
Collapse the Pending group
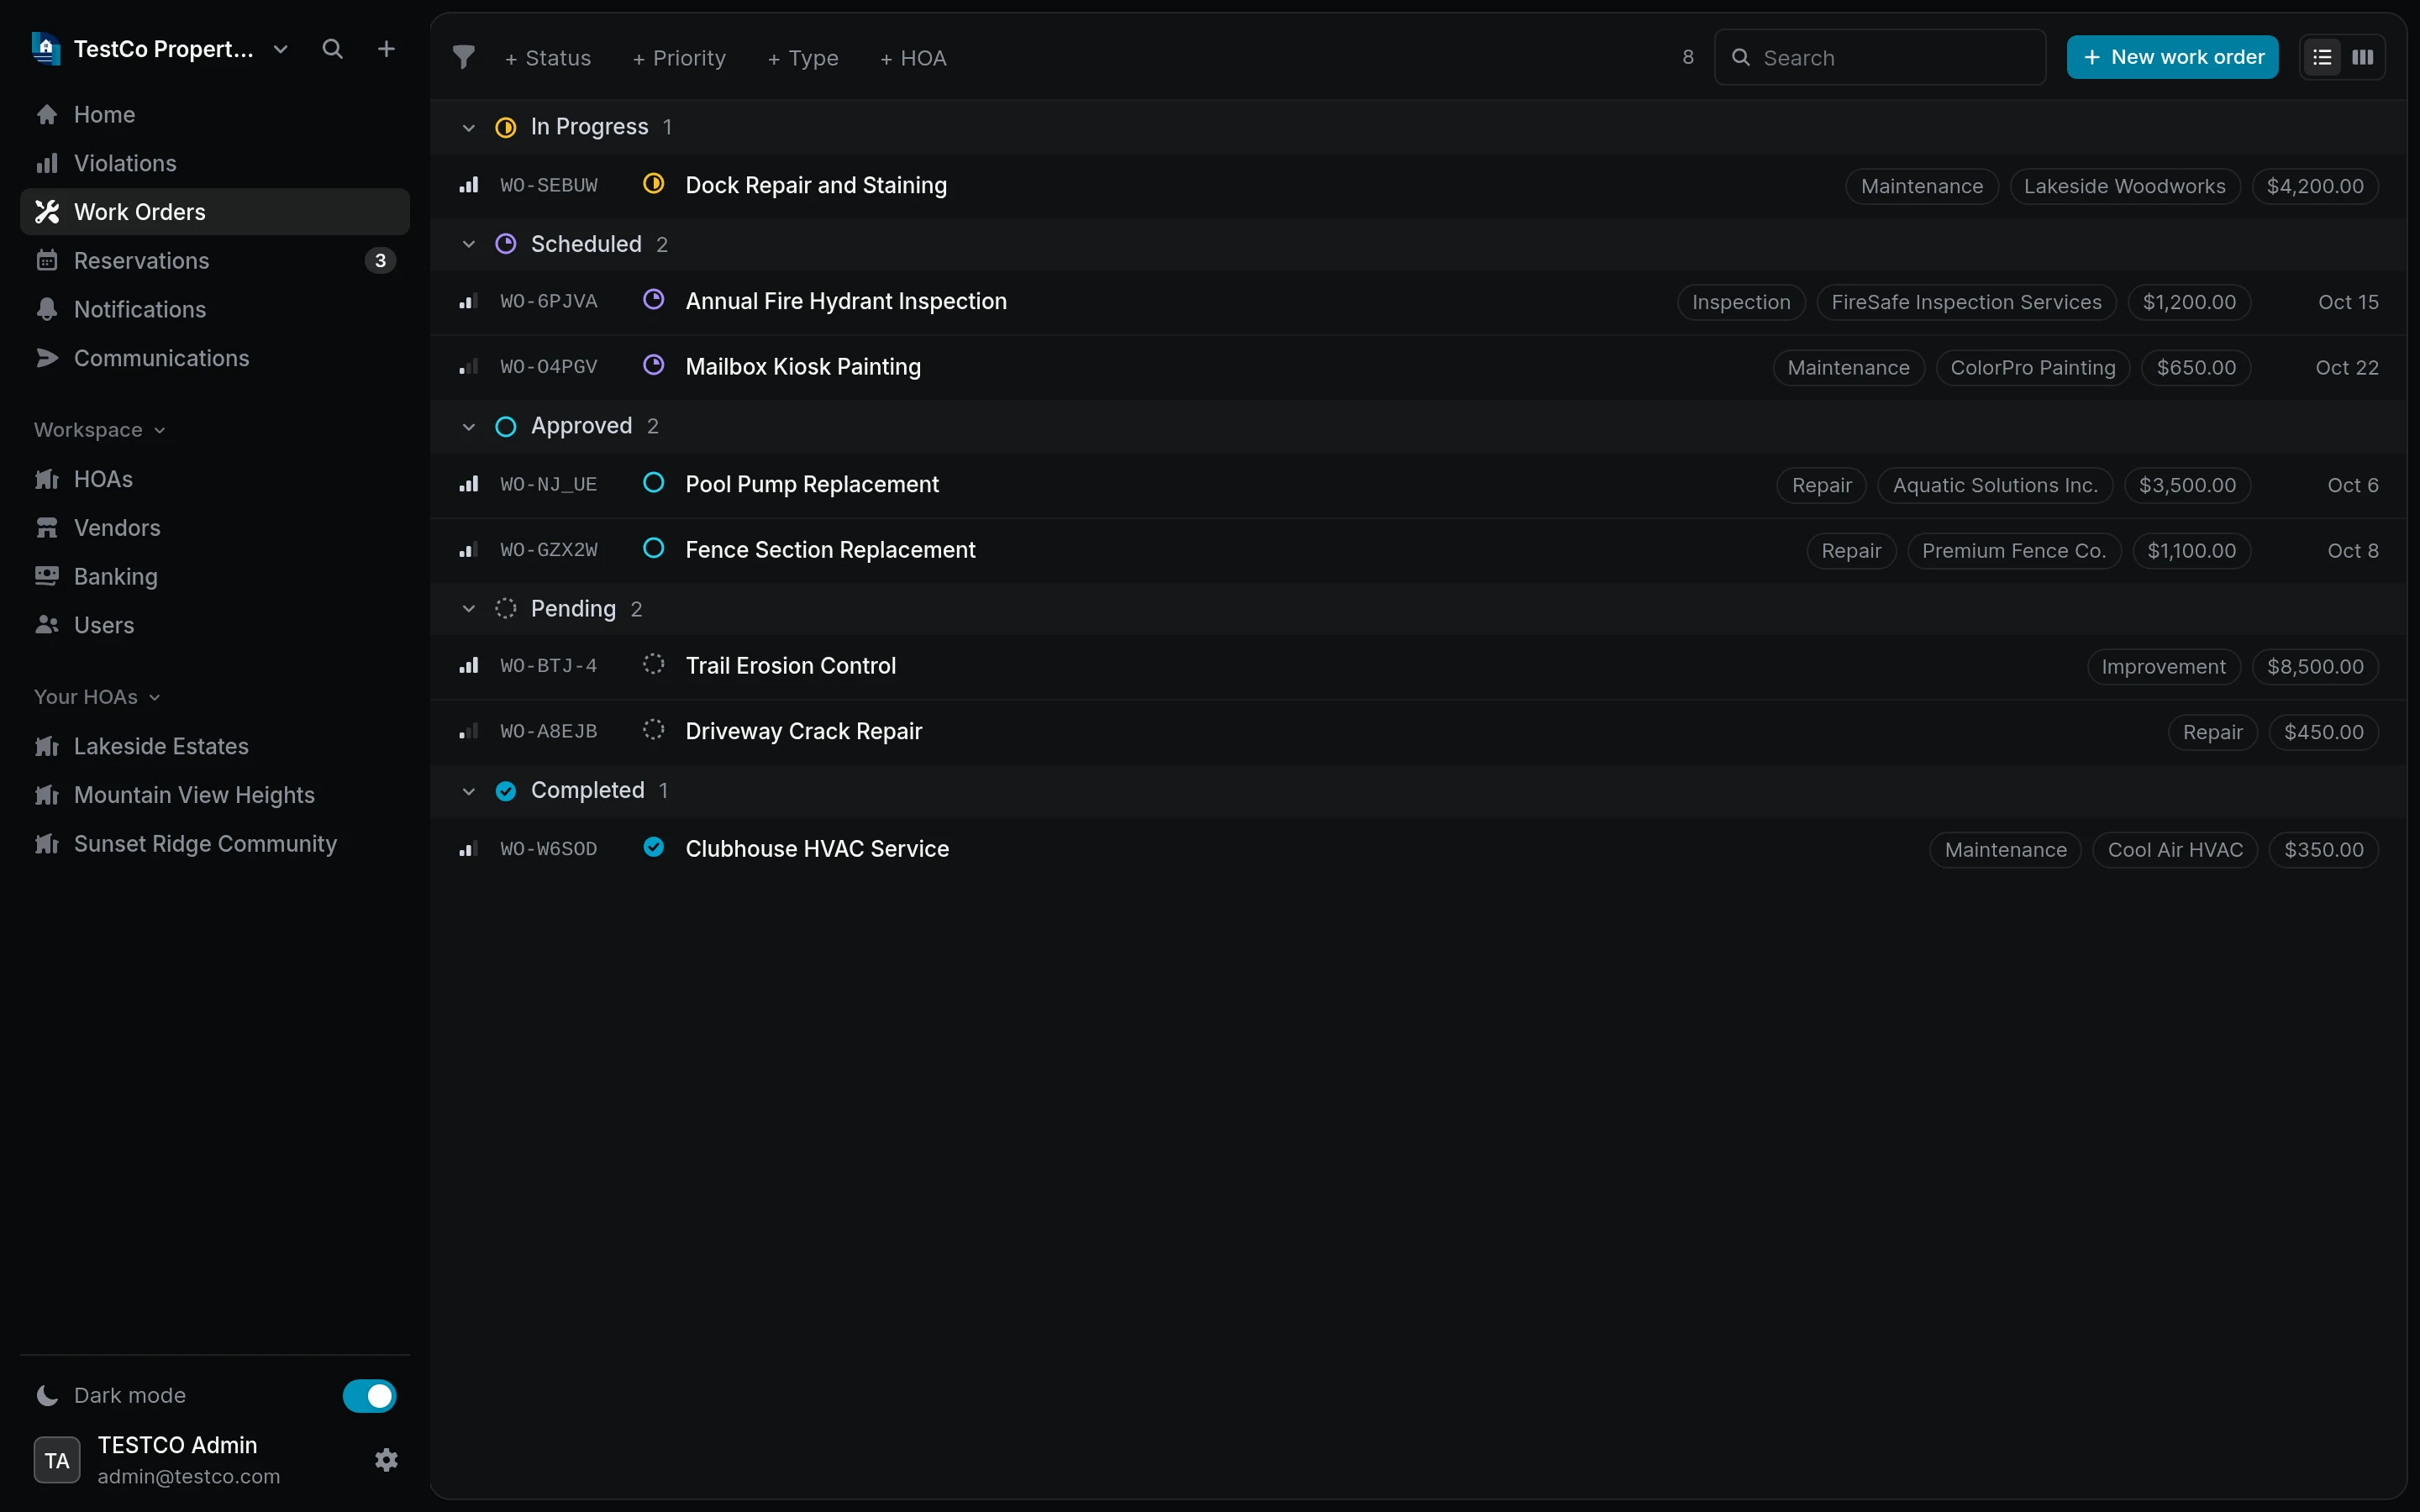pyautogui.click(x=468, y=609)
